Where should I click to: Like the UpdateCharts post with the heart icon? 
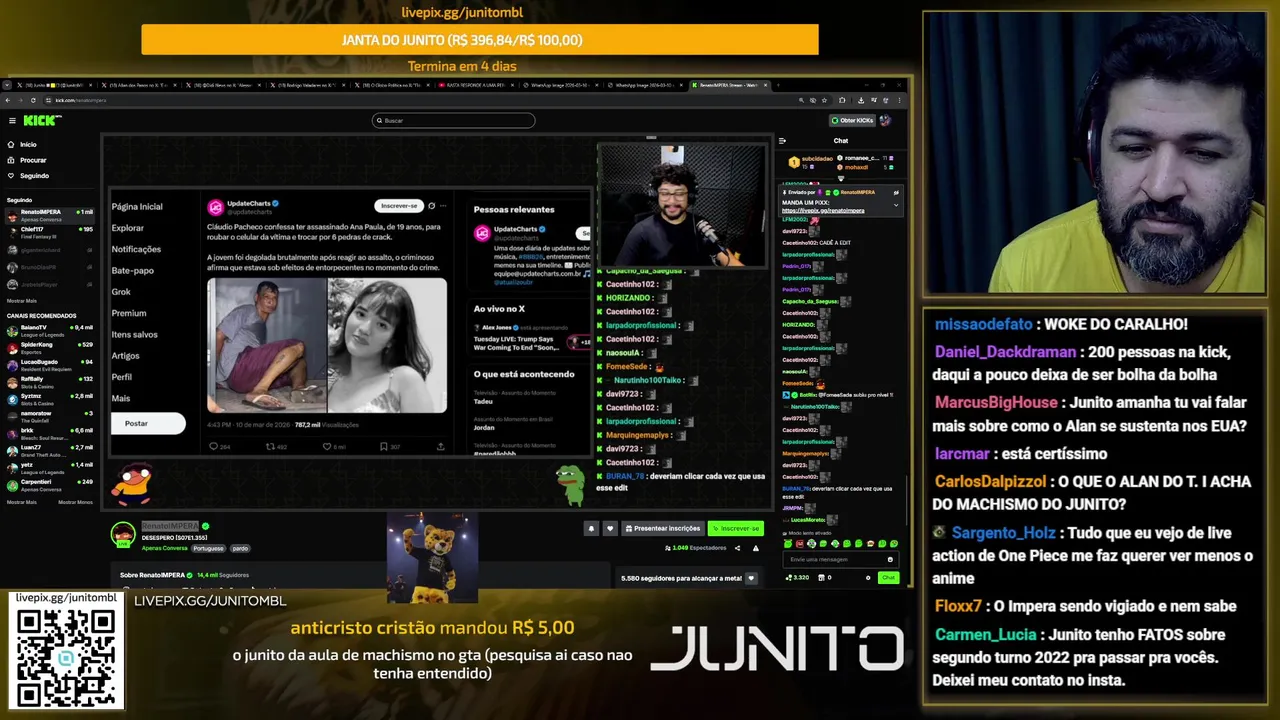pyautogui.click(x=326, y=446)
